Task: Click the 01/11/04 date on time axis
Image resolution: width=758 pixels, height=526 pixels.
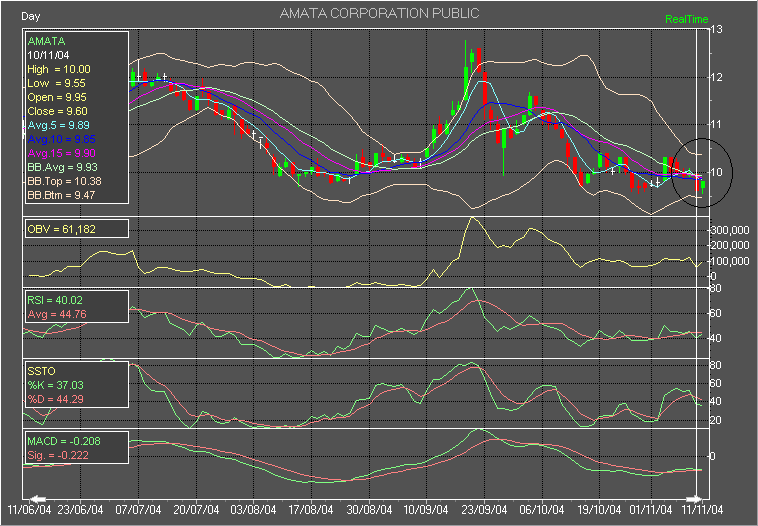Action: [650, 510]
